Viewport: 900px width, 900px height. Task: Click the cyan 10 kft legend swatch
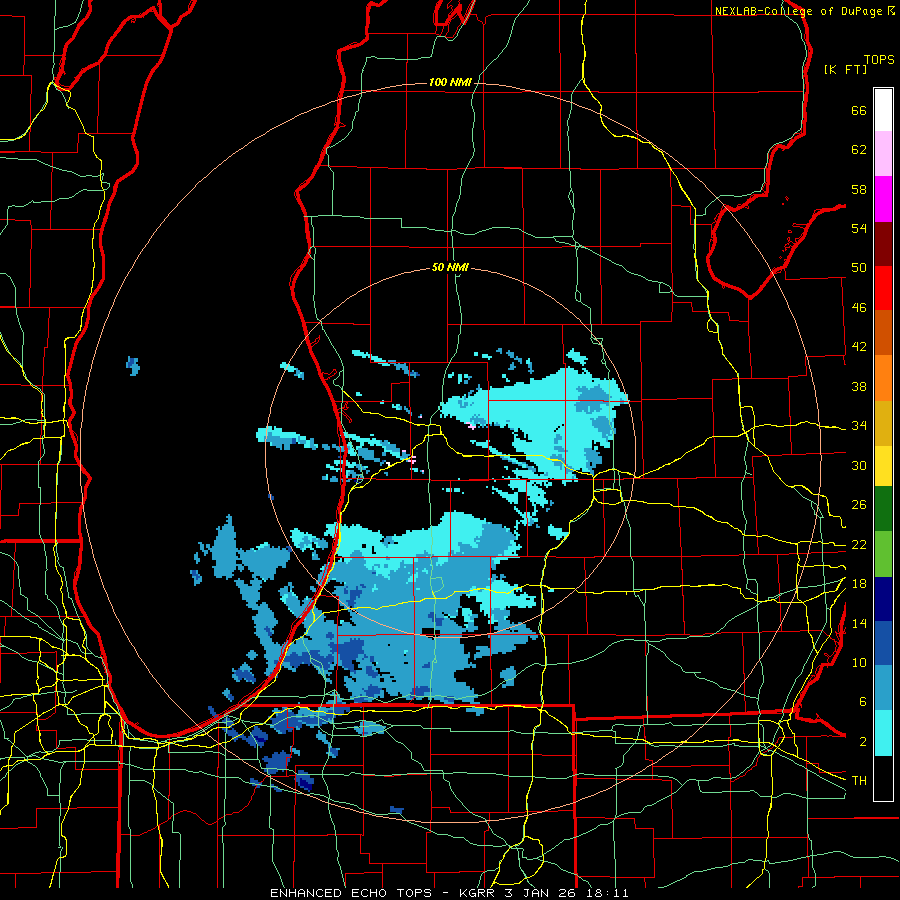(x=883, y=733)
